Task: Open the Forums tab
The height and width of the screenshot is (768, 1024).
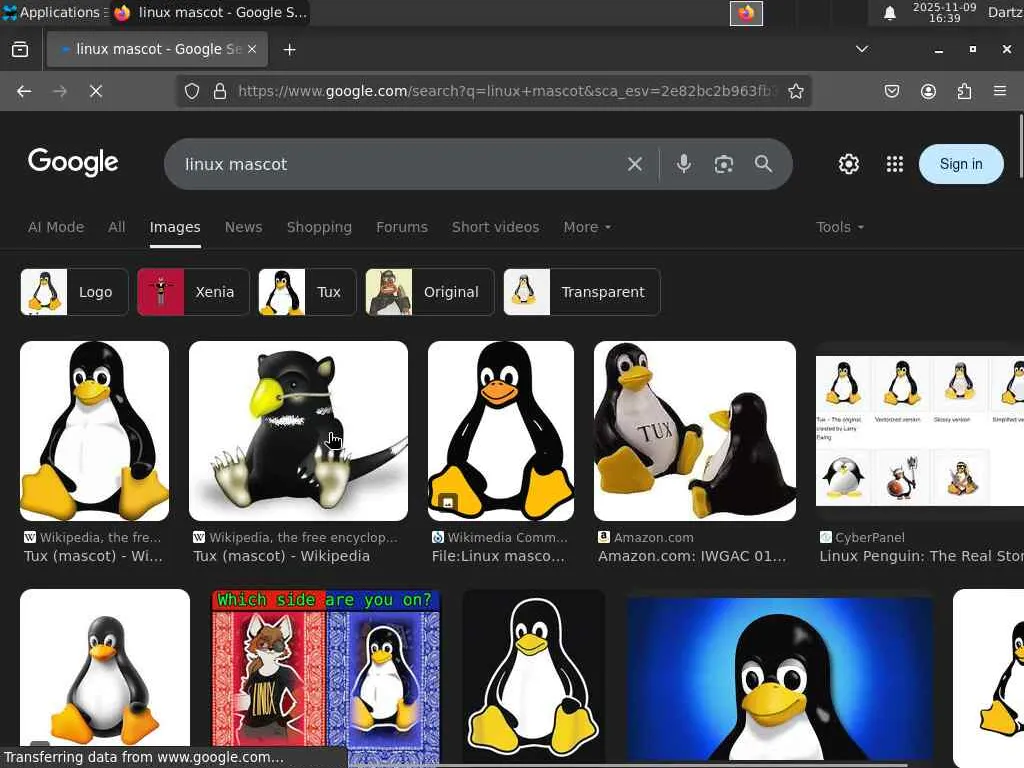Action: [x=402, y=227]
